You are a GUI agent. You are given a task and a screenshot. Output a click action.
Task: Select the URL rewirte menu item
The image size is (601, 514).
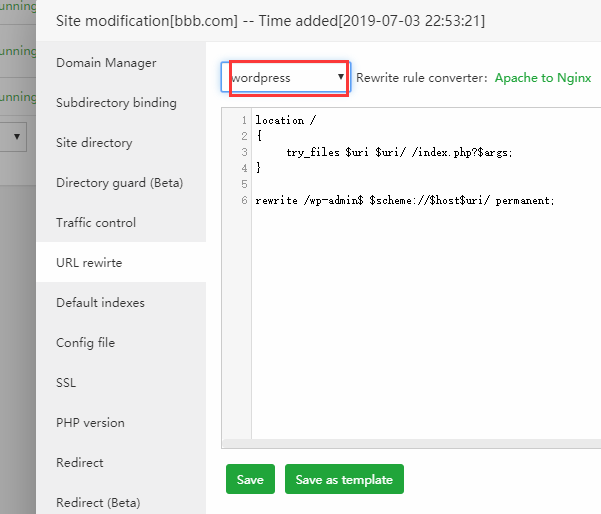coord(89,263)
